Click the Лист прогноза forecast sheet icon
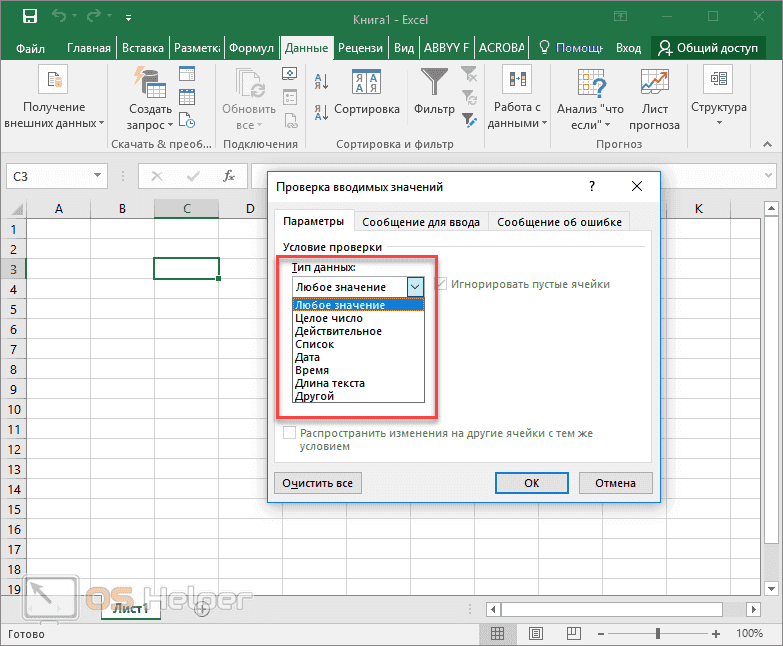The height and width of the screenshot is (646, 783). click(x=655, y=85)
